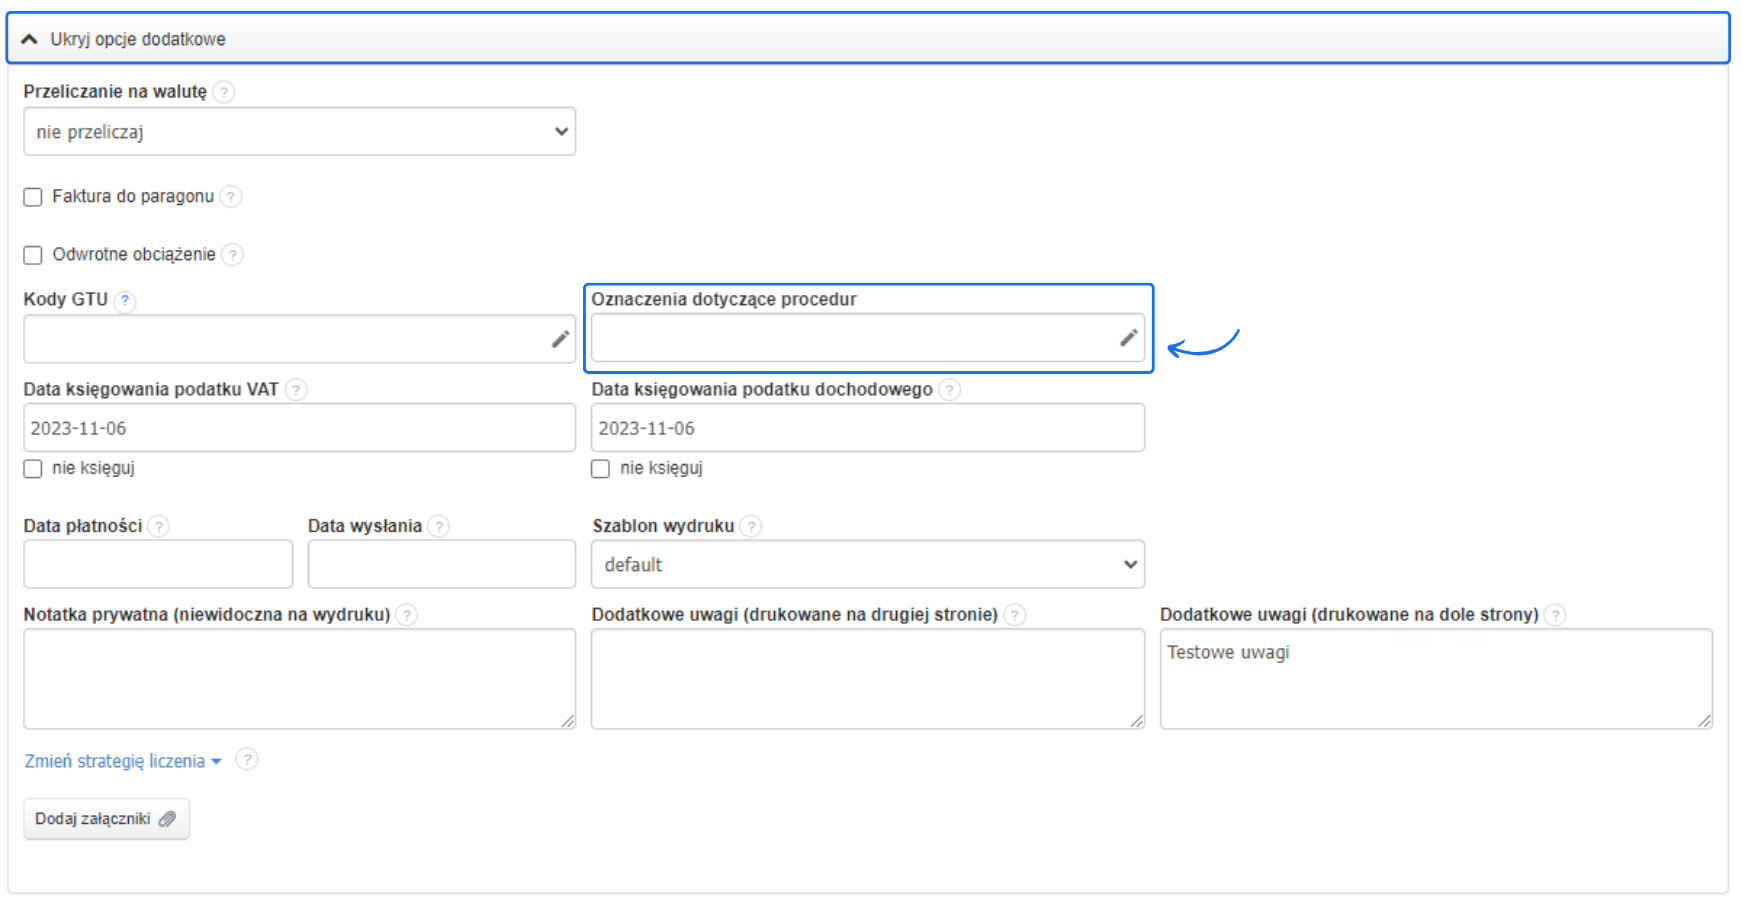Open help icon next to Data płatności
This screenshot has width=1742, height=899.
(x=159, y=526)
